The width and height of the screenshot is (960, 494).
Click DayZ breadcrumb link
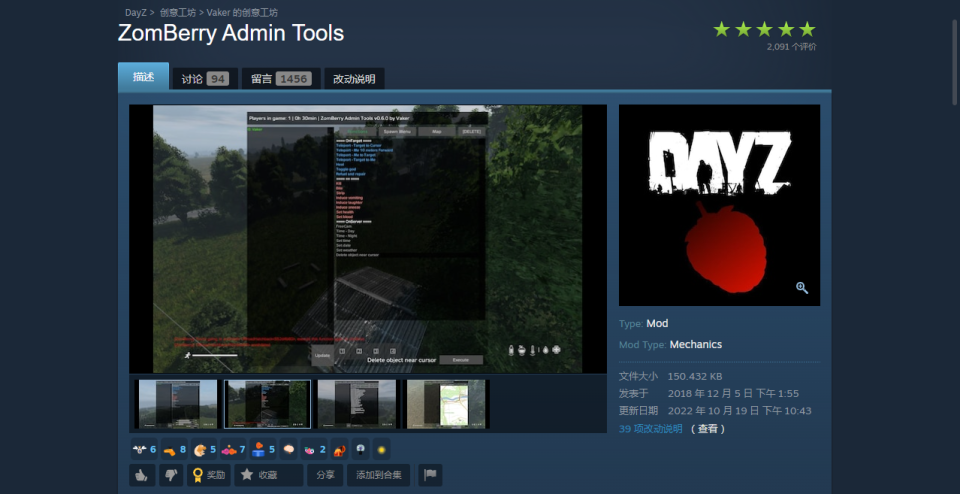tap(136, 13)
